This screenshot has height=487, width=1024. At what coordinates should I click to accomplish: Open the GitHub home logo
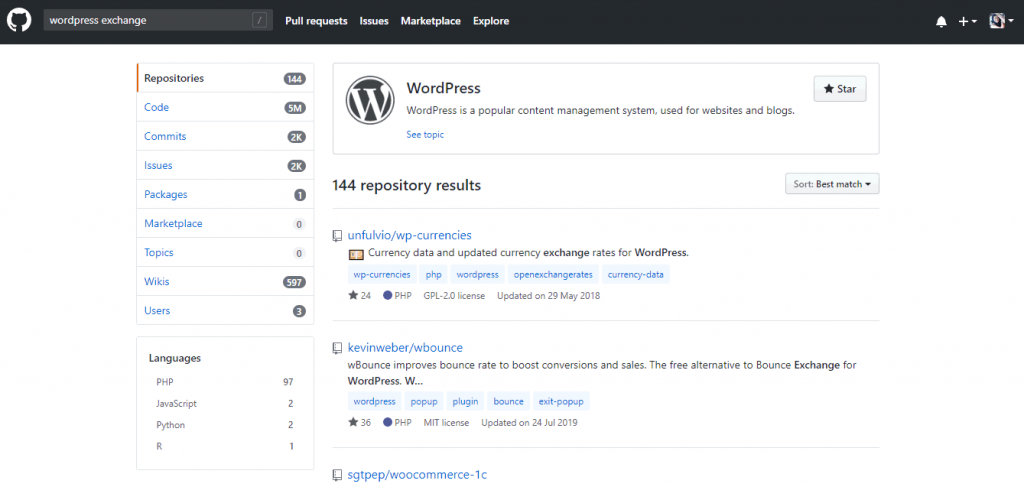(x=19, y=21)
